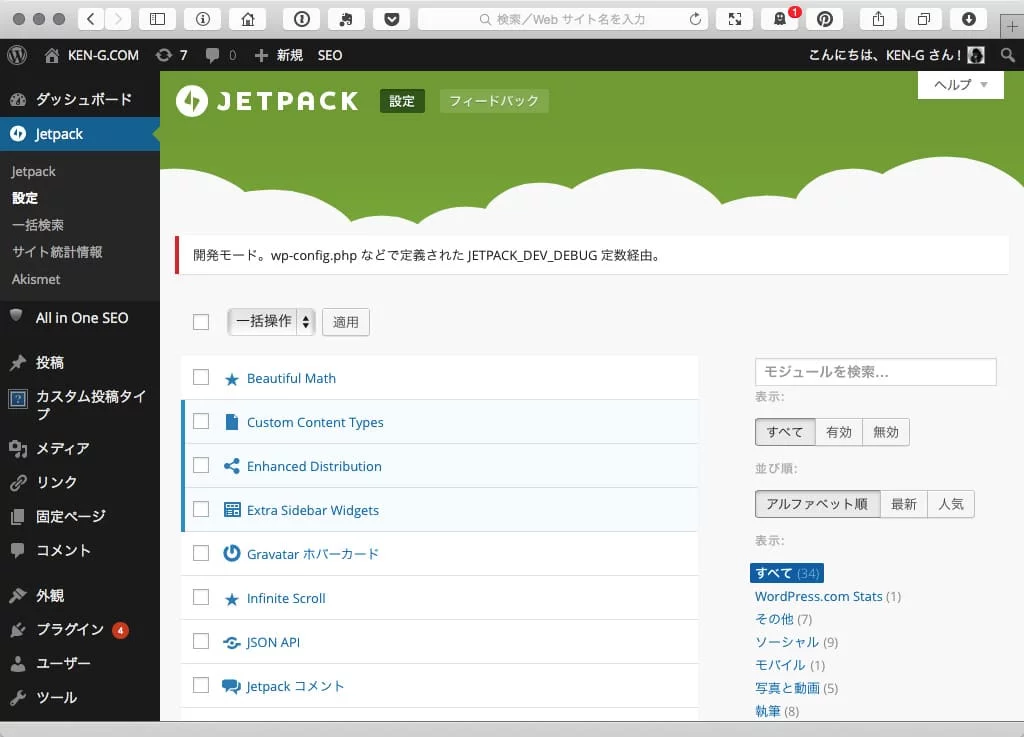
Task: Expand the ヘルプ help dropdown tab
Action: coord(960,85)
